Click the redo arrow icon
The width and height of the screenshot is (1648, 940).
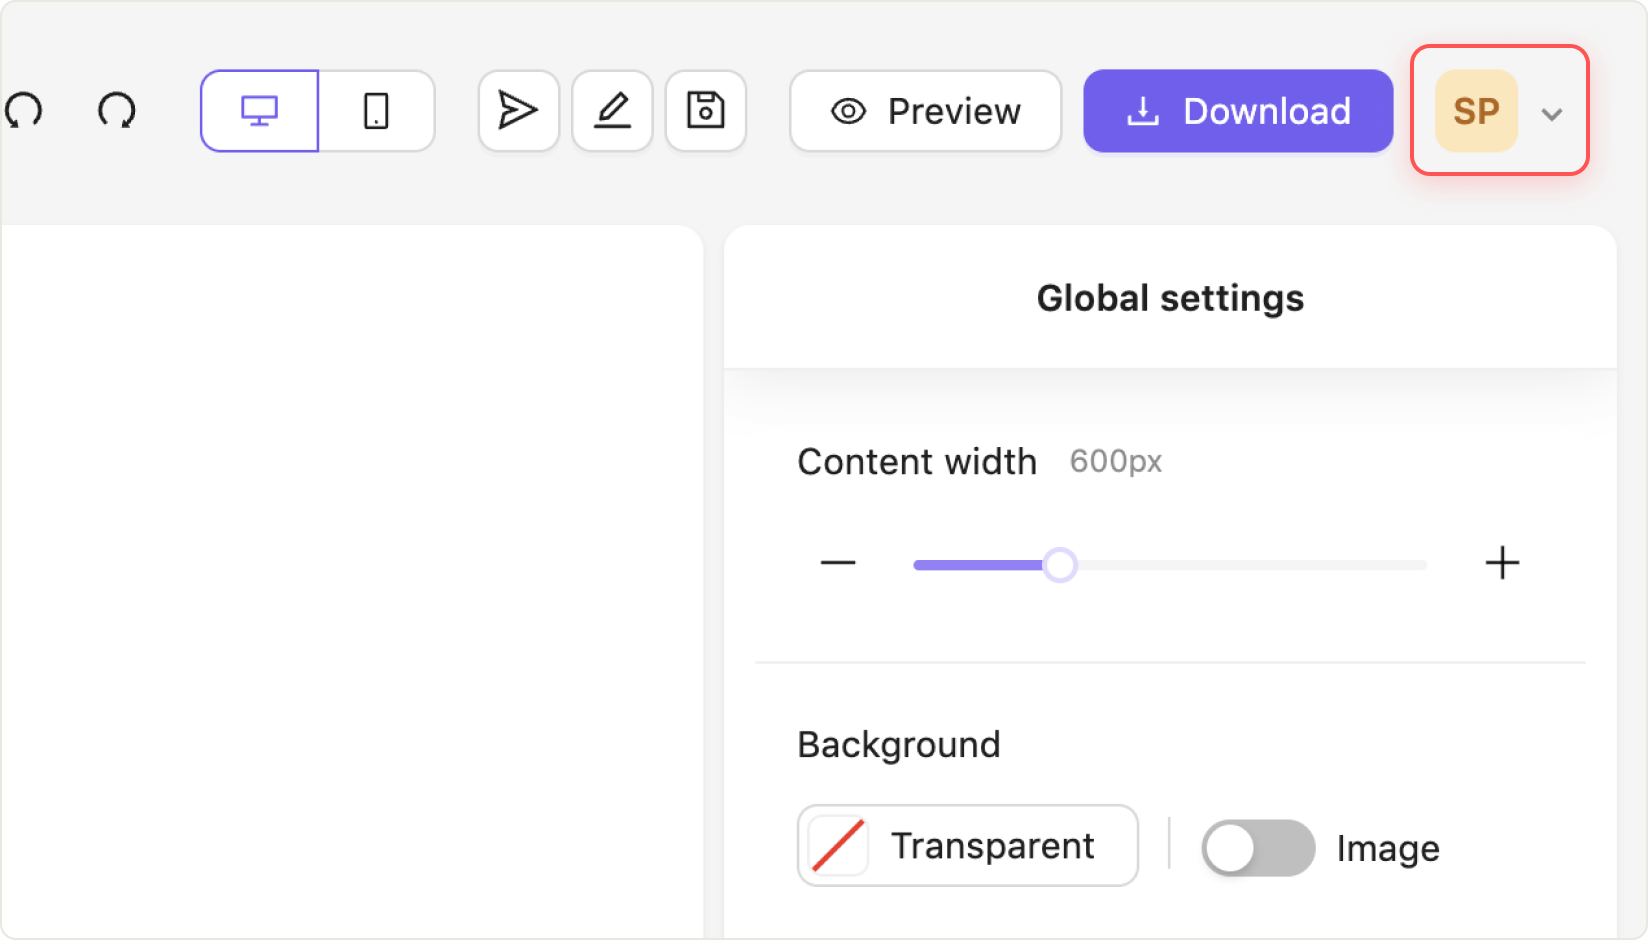(116, 111)
